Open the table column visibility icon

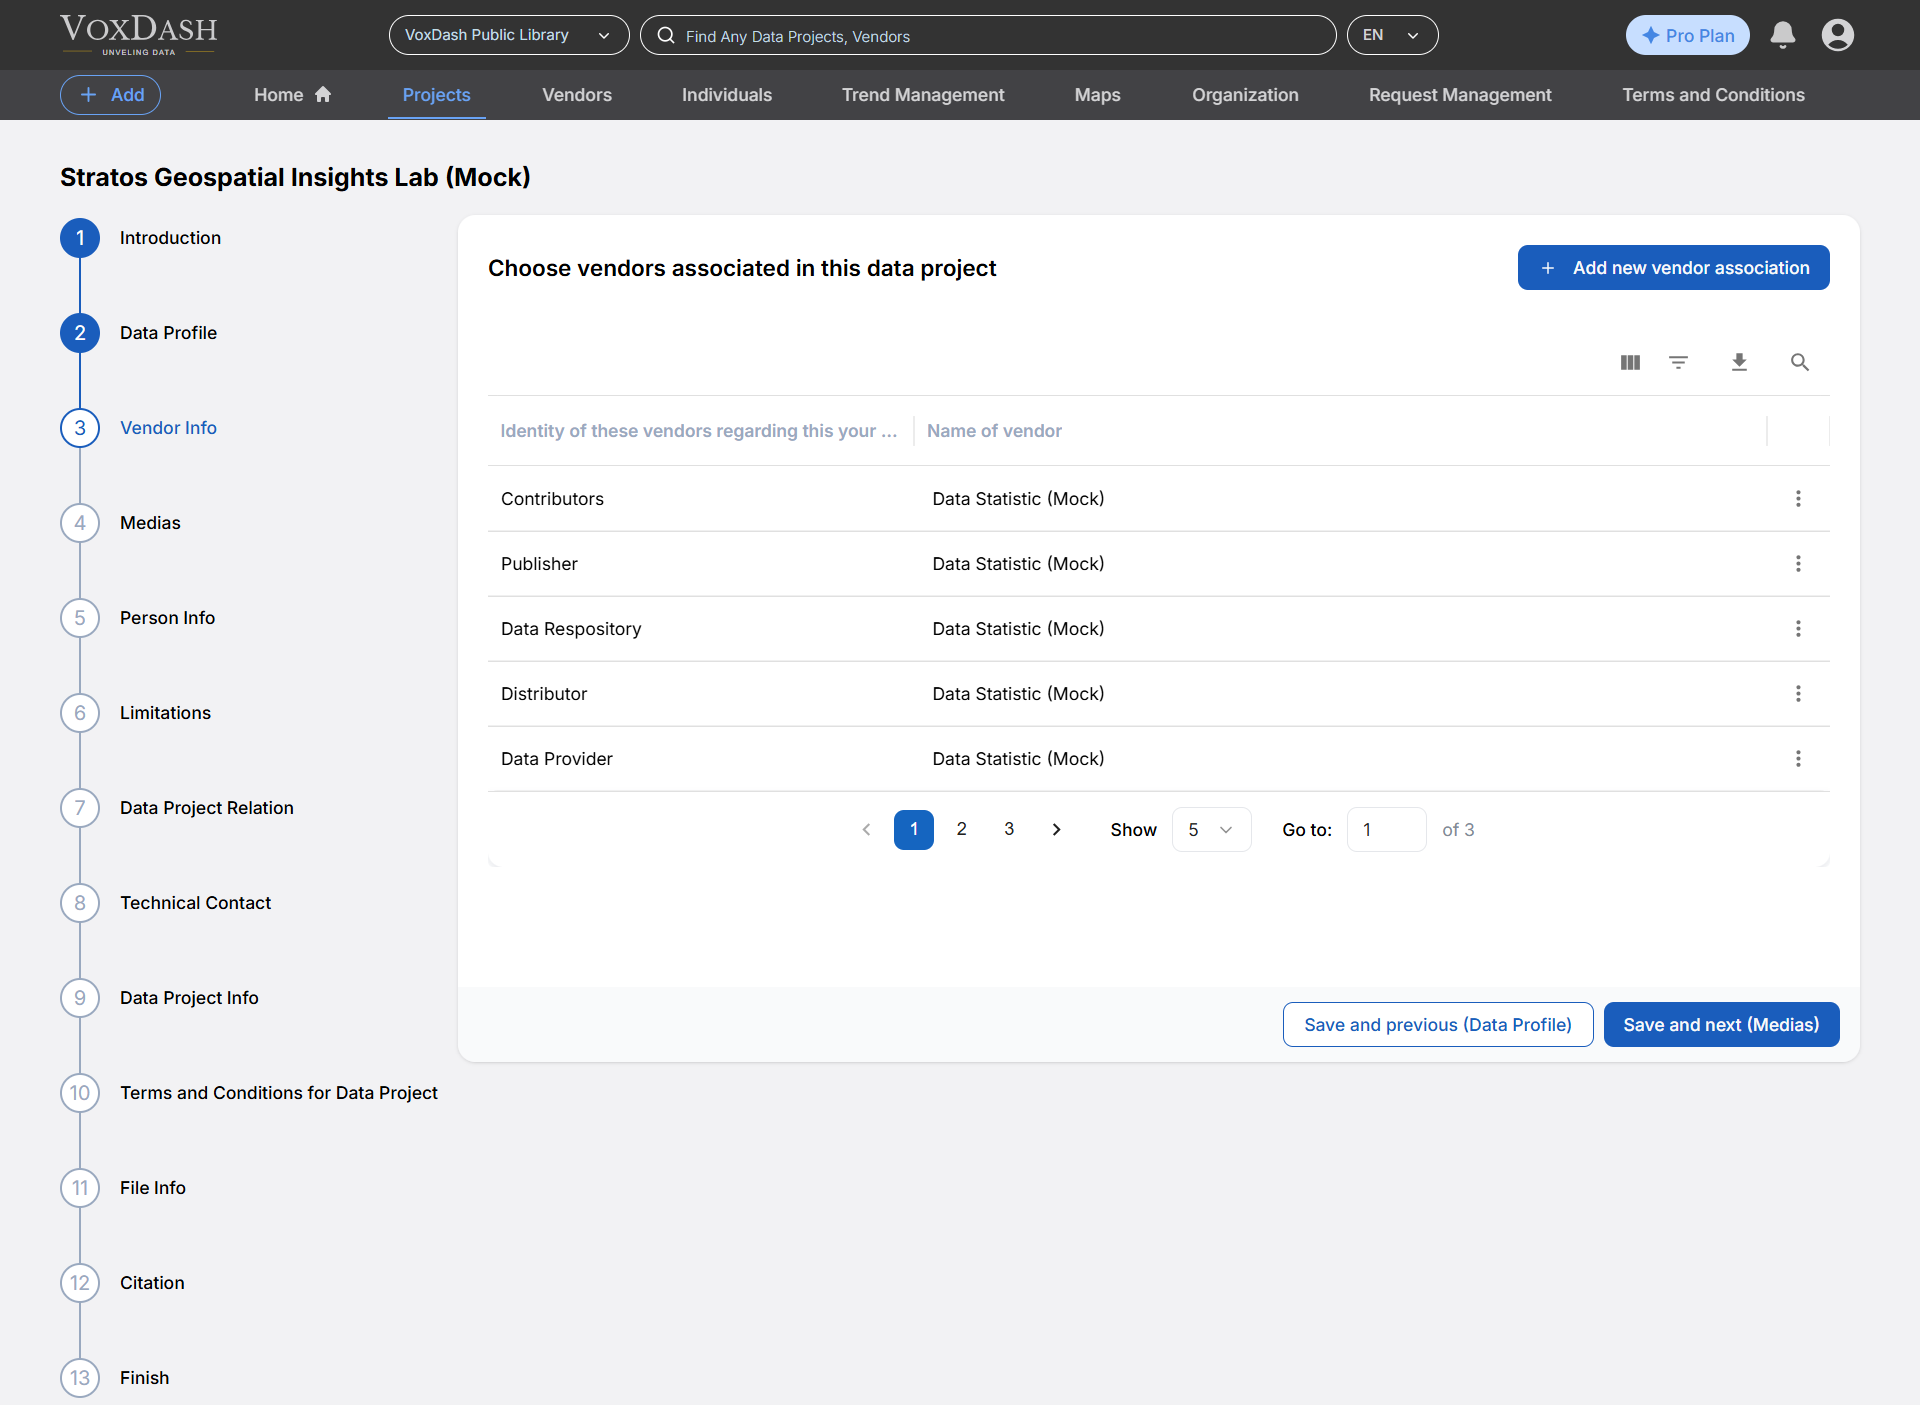click(1630, 362)
